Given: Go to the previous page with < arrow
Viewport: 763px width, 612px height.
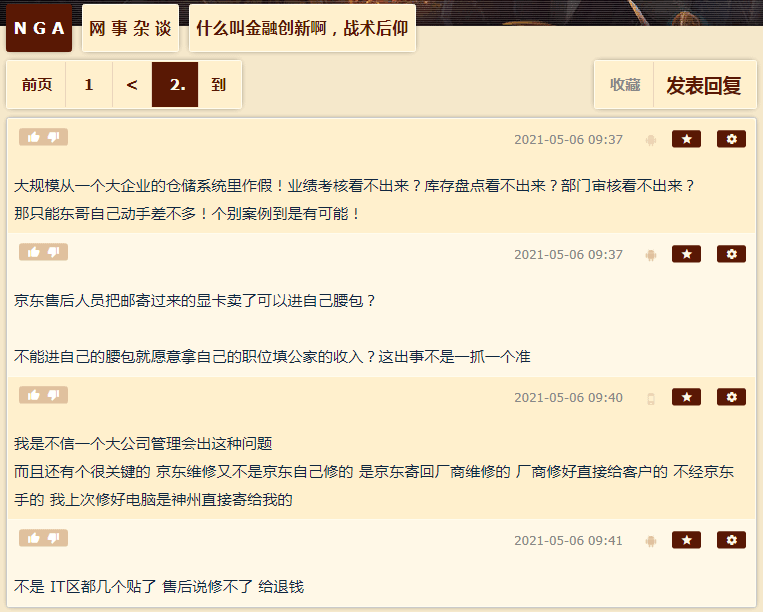Looking at the screenshot, I should 132,85.
